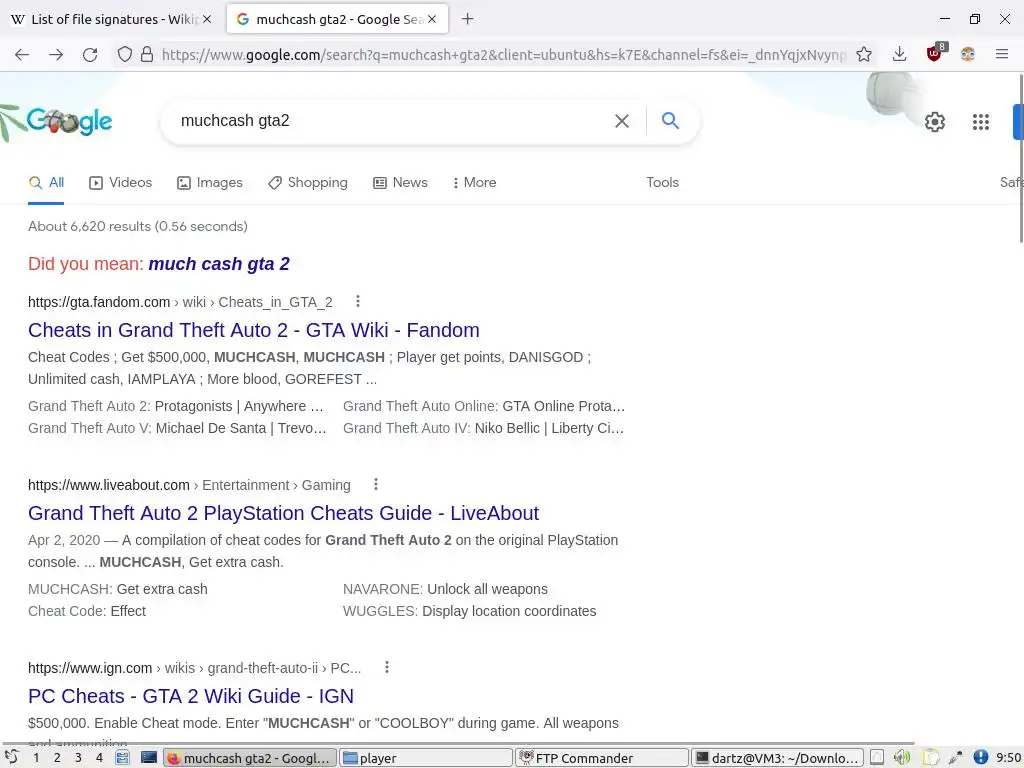Go forward to the next page

56,55
